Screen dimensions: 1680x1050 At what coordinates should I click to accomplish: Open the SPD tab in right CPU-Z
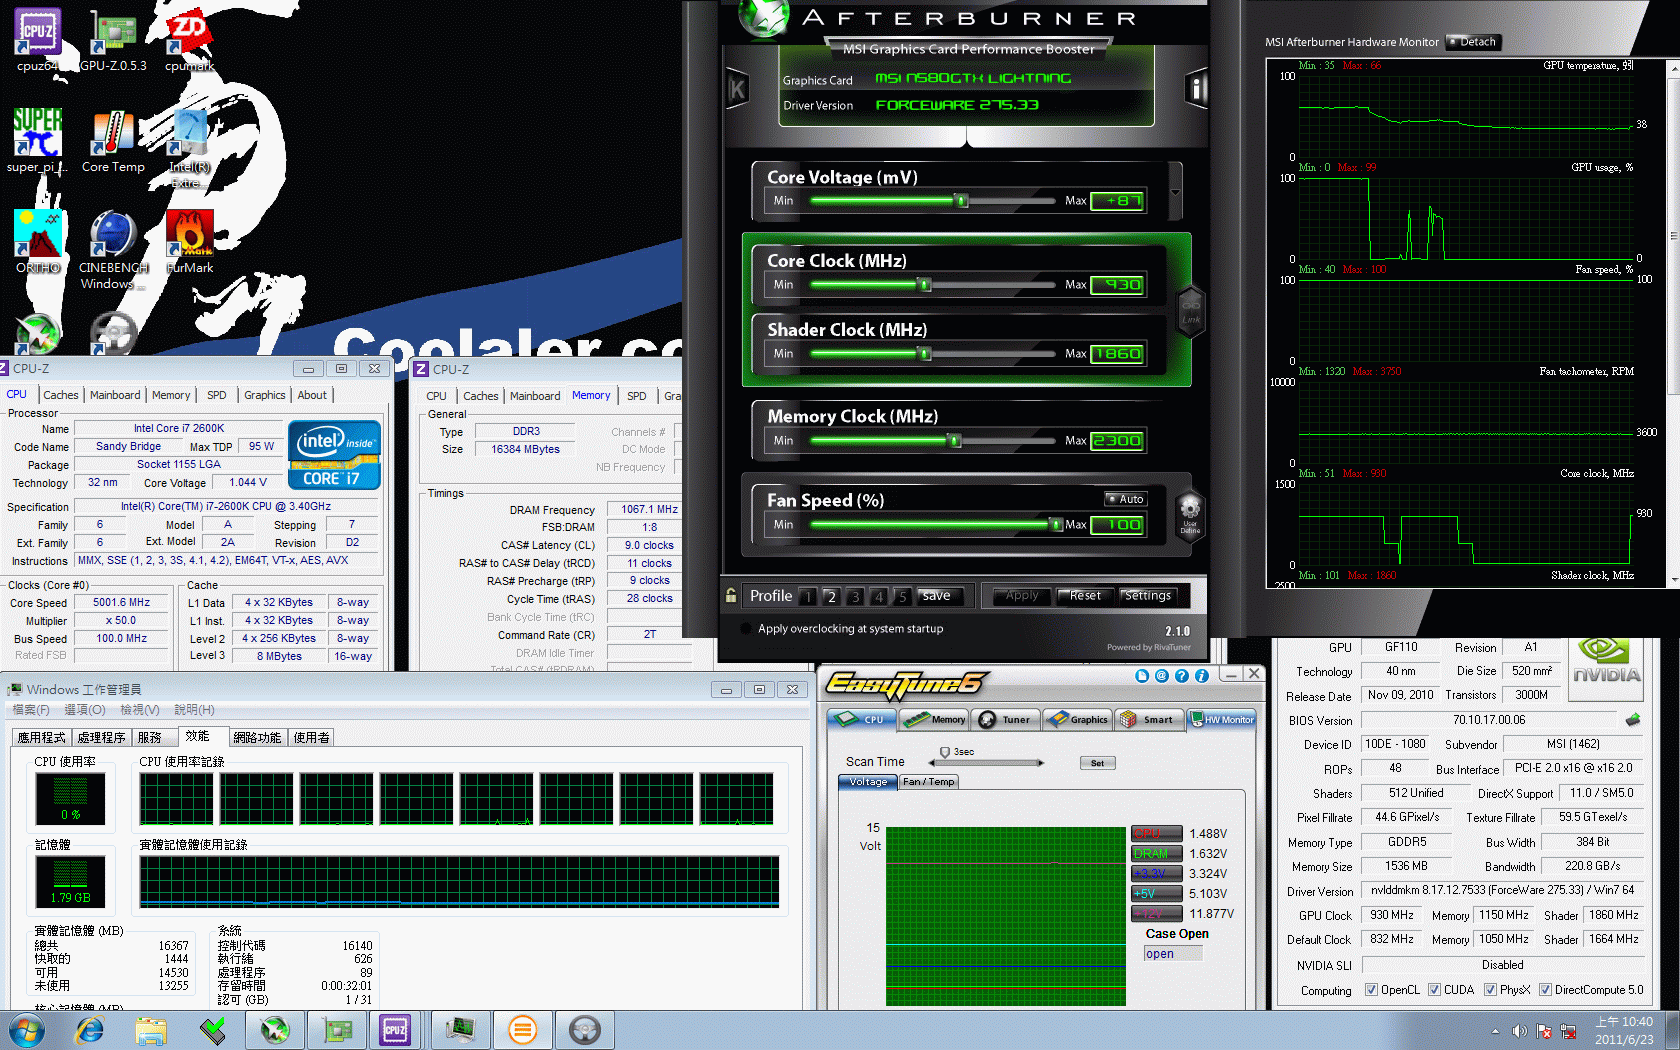(637, 396)
